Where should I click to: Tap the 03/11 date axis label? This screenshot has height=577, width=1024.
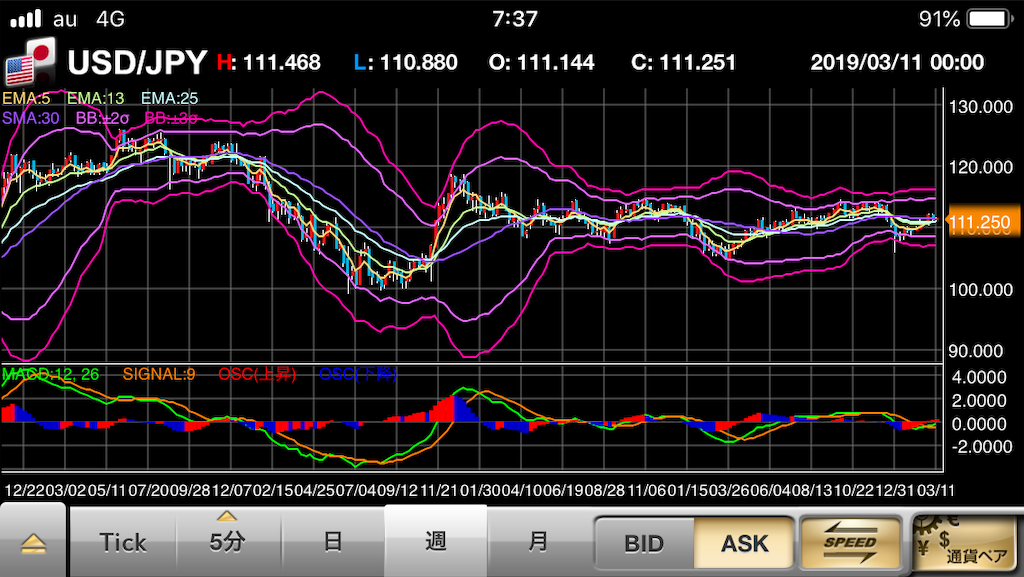coord(936,491)
